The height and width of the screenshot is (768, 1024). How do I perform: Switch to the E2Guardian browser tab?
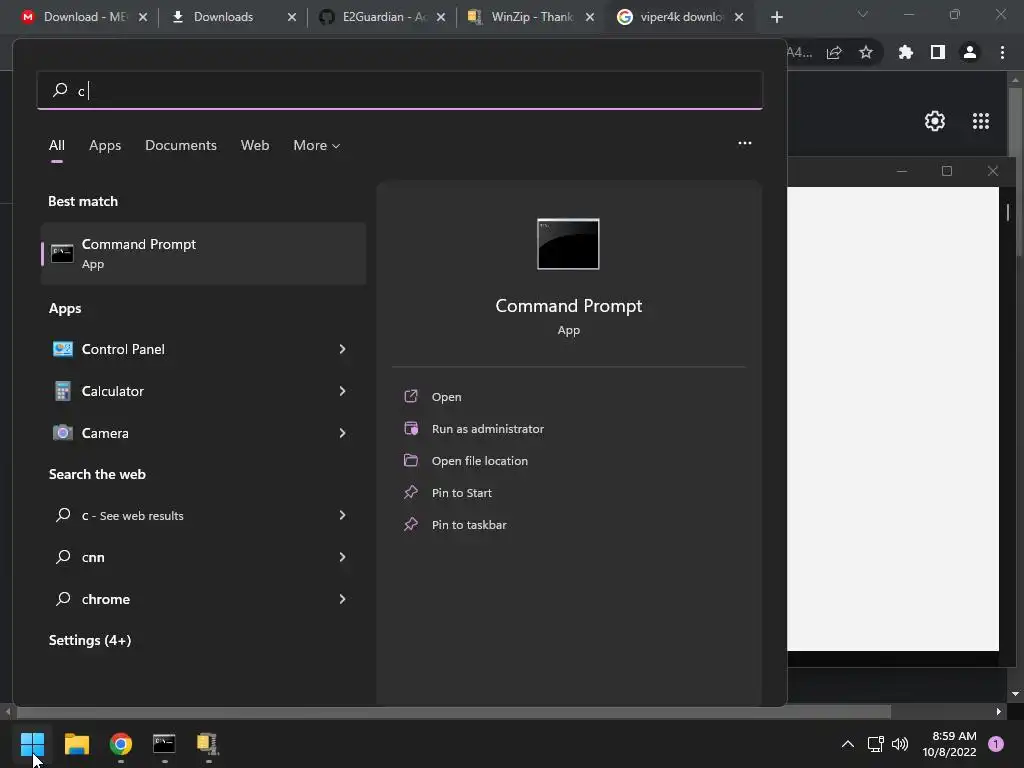pos(382,17)
